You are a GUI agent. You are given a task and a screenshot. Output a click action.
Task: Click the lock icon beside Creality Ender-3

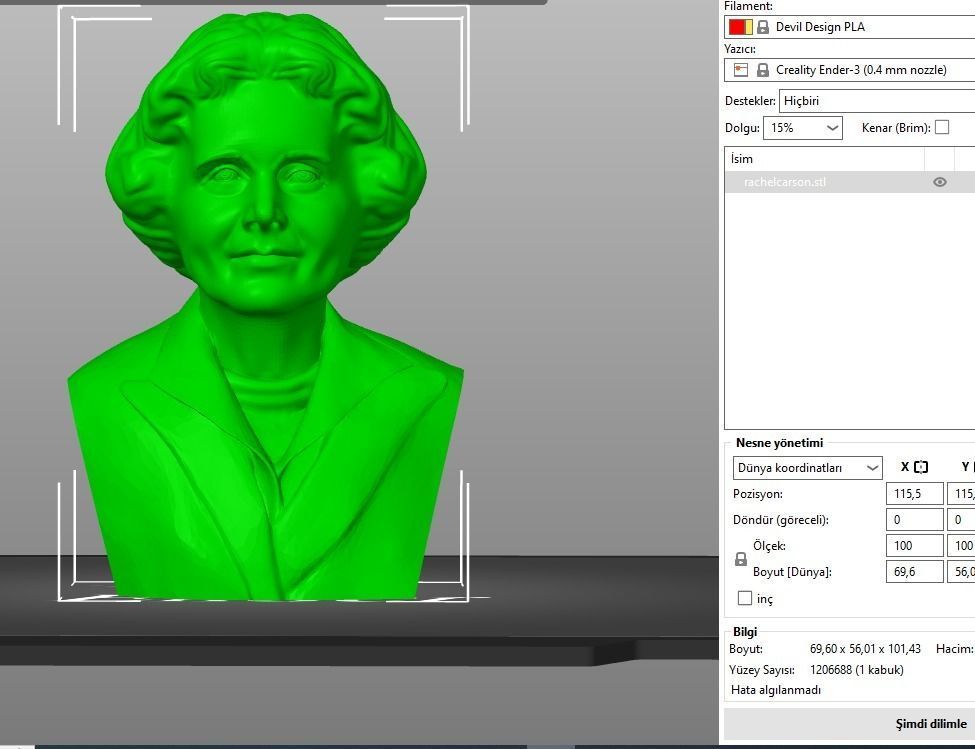pyautogui.click(x=763, y=70)
